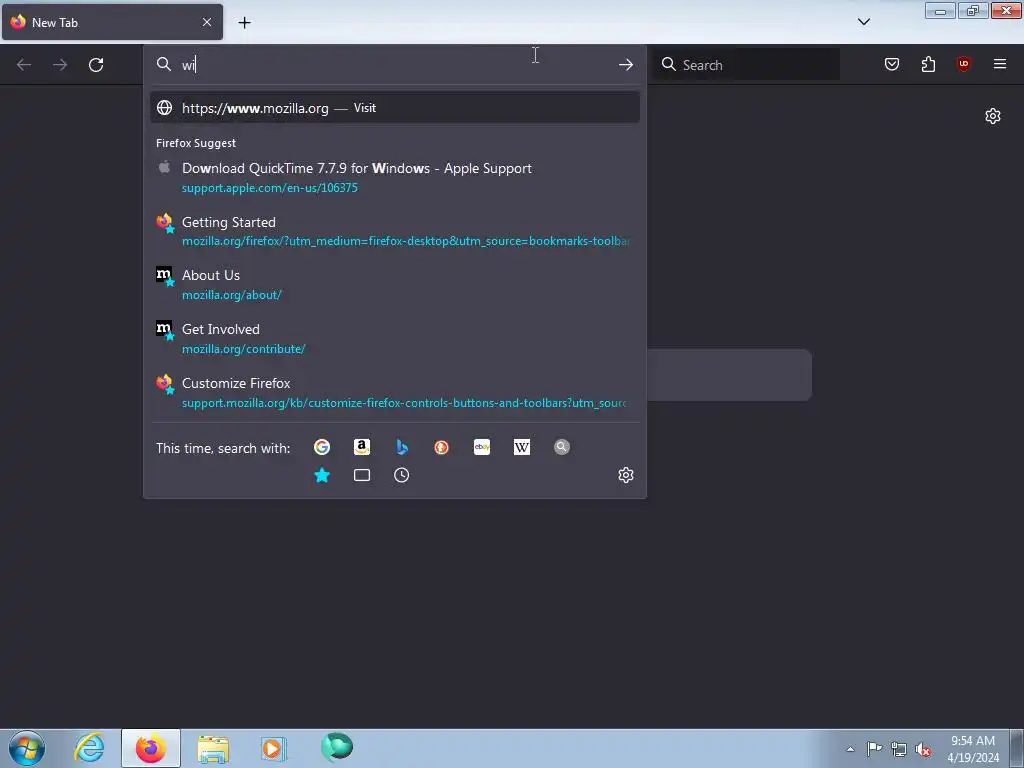The width and height of the screenshot is (1024, 768).
Task: Open the Customize Firefox bookmark suggestion
Action: point(394,392)
